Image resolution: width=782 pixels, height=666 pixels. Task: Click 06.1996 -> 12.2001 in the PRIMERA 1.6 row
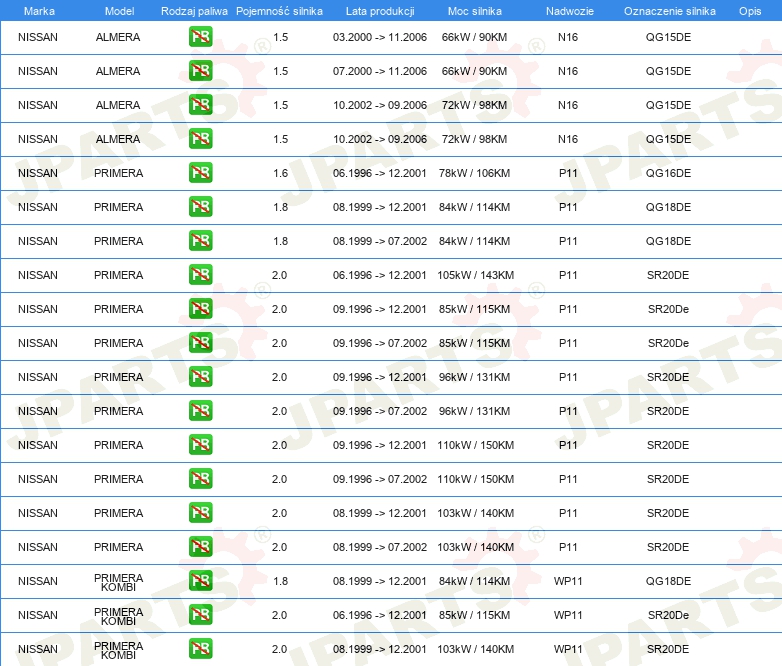(x=380, y=173)
